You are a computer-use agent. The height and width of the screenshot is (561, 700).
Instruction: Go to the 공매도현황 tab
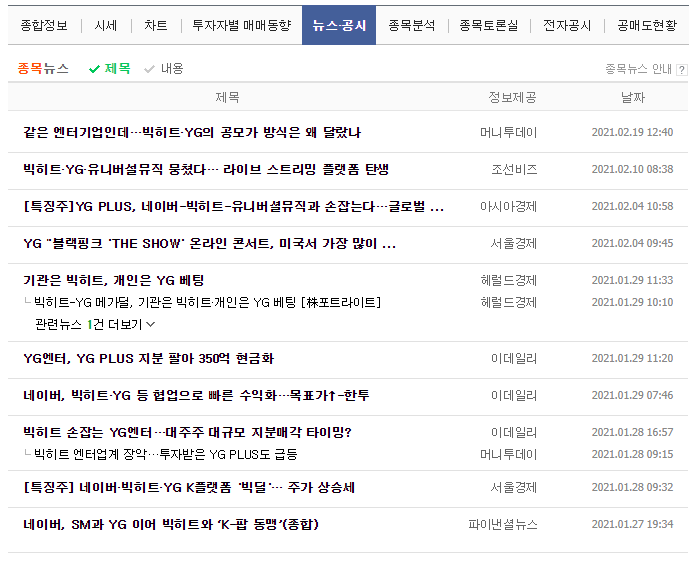click(647, 25)
